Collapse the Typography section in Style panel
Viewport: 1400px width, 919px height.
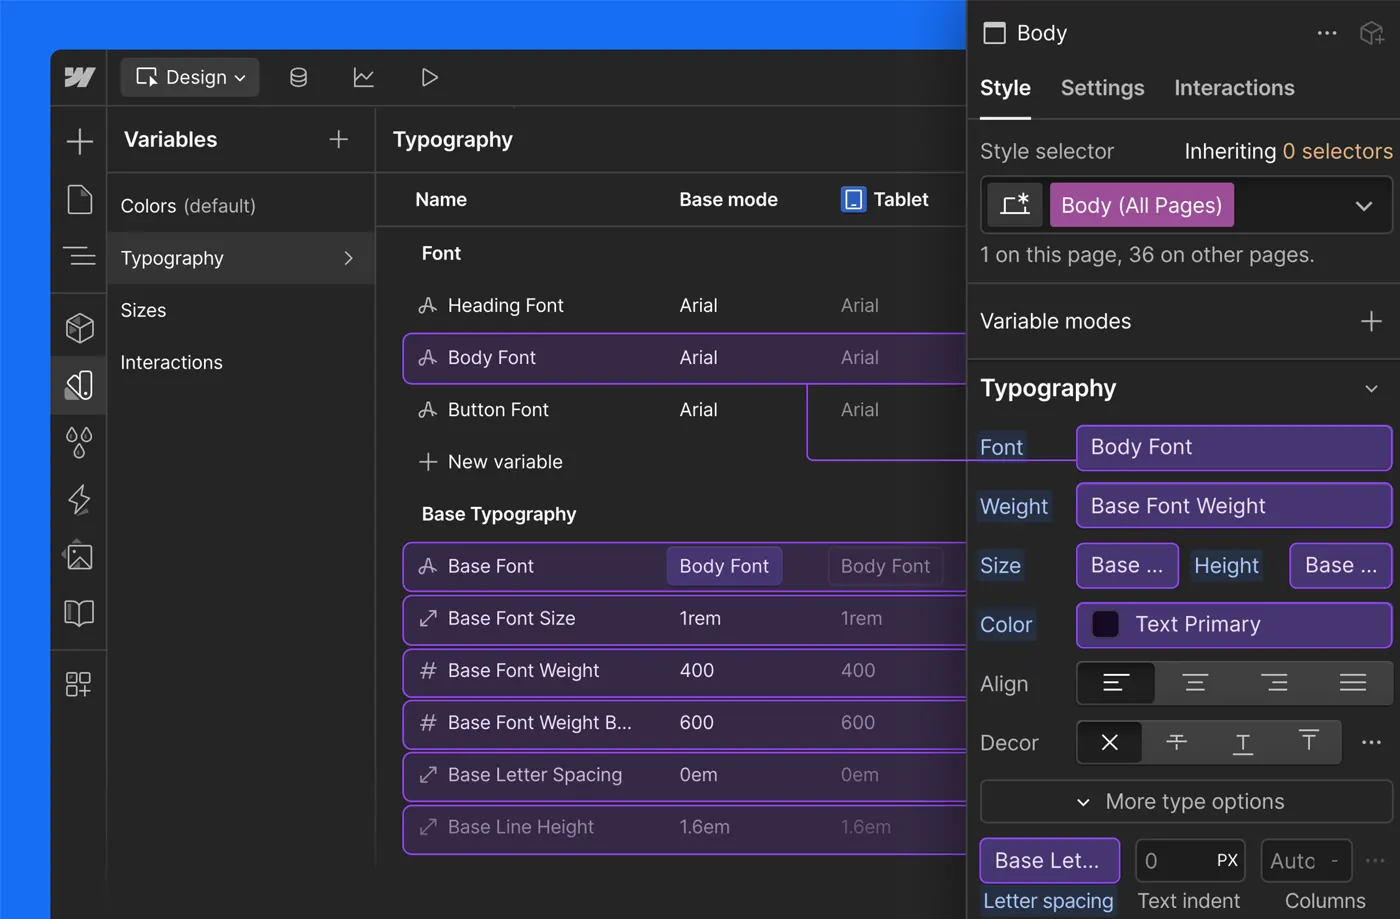[1371, 388]
